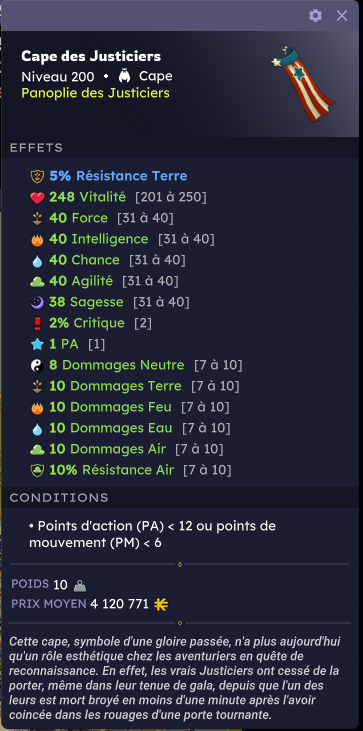Viewport: 363px width, 731px height.
Task: Click the weight icon beside Poids
Action: pyautogui.click(x=80, y=585)
